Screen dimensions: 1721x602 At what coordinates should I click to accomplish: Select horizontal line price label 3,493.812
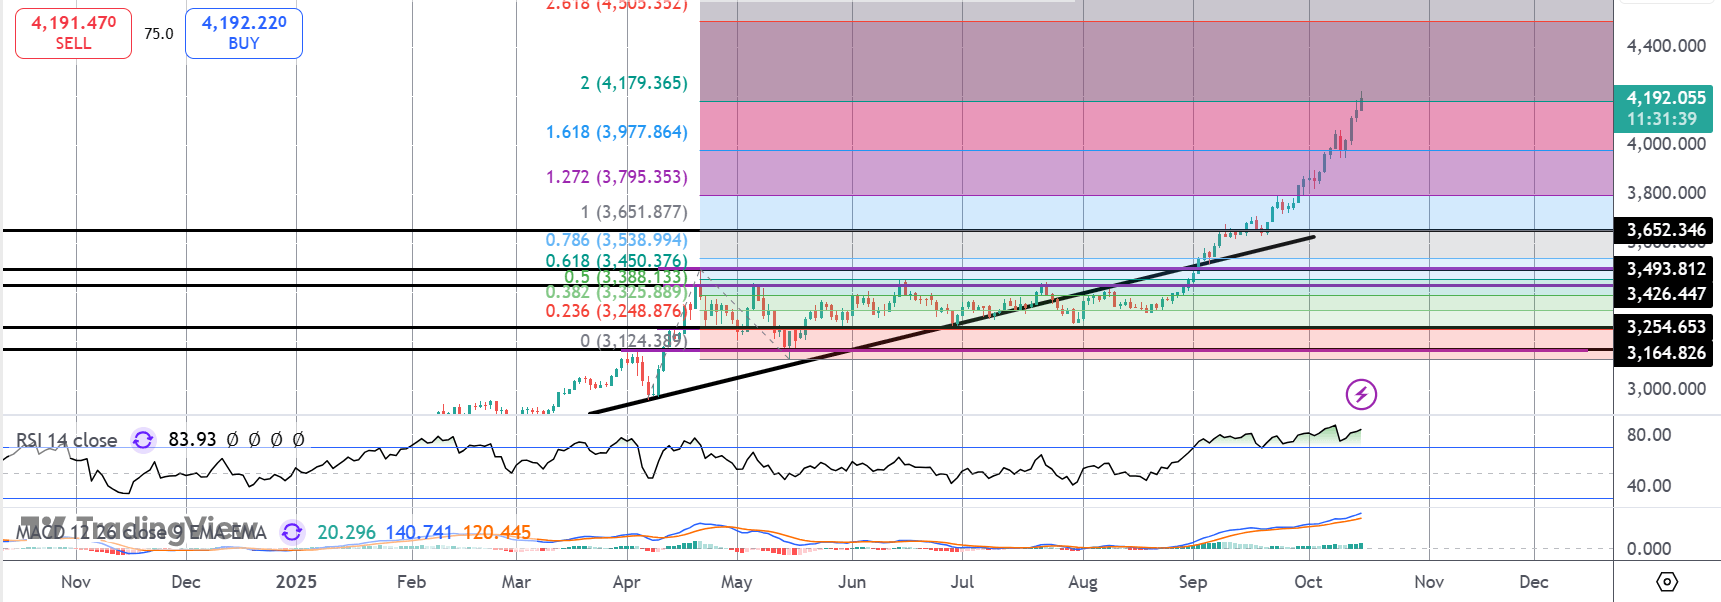pyautogui.click(x=1665, y=269)
